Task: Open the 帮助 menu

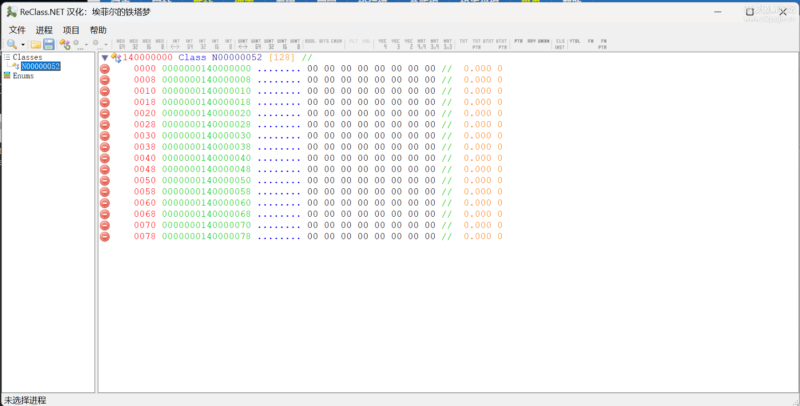Action: click(x=98, y=30)
